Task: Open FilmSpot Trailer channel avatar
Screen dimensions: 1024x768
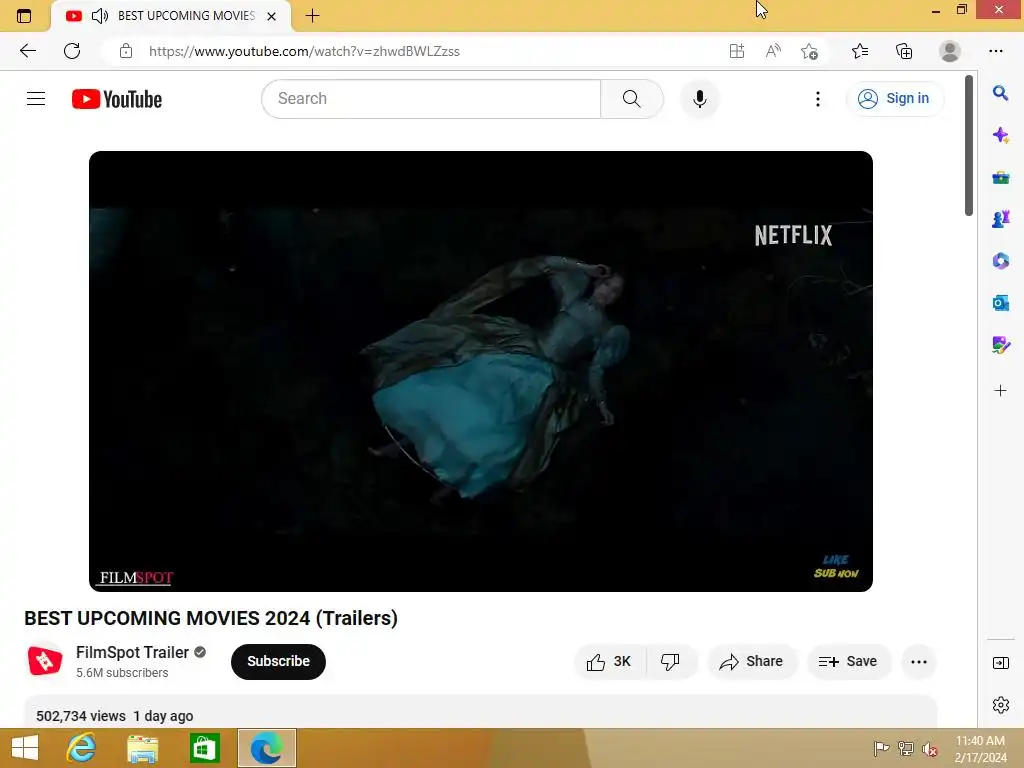Action: [45, 661]
